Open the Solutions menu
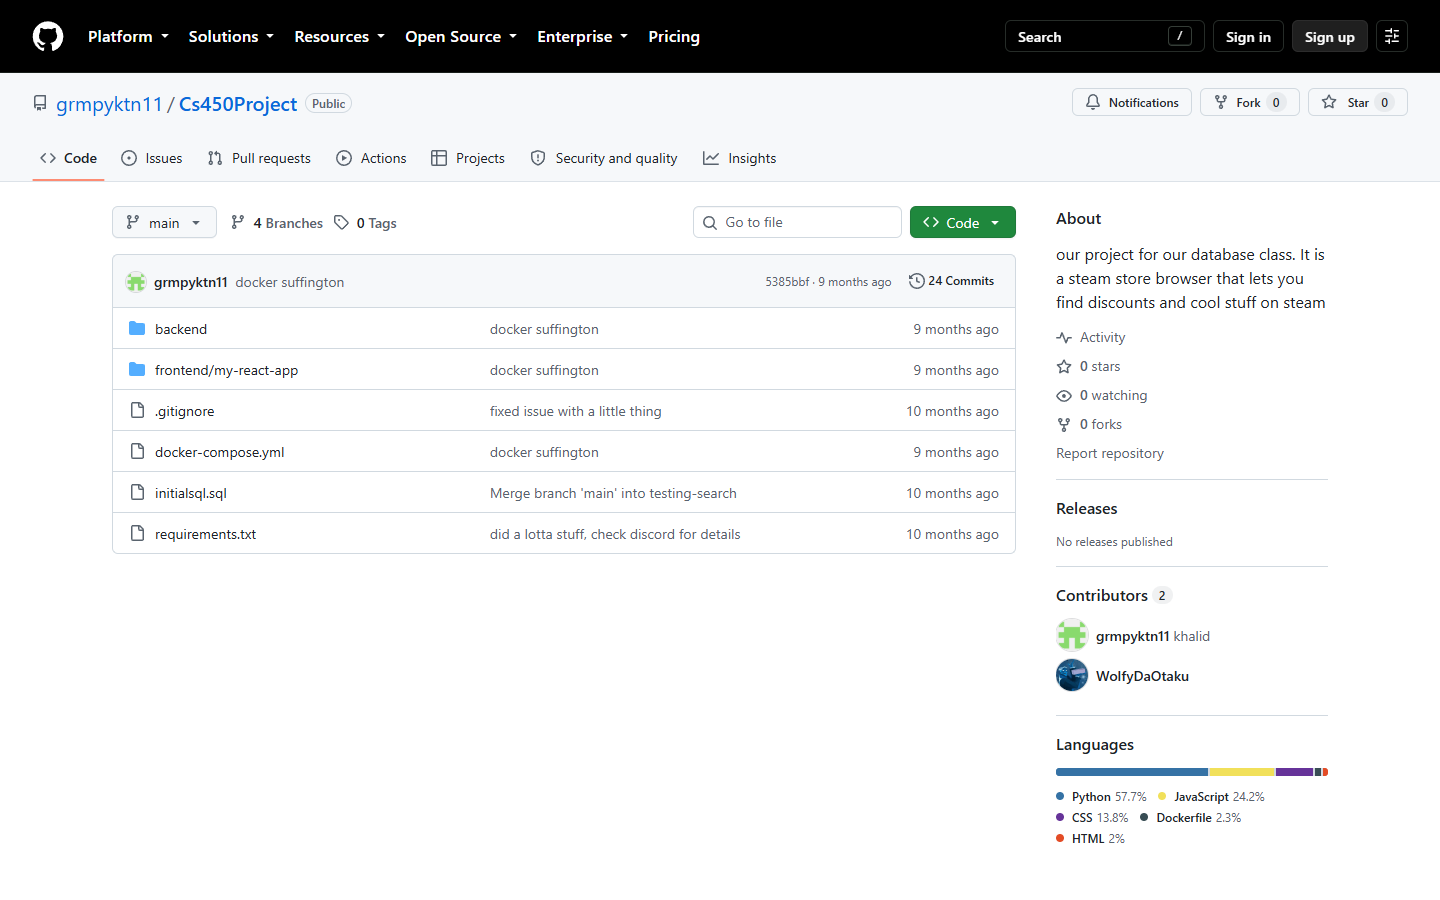Screen dimensions: 1440x900 click(x=231, y=37)
